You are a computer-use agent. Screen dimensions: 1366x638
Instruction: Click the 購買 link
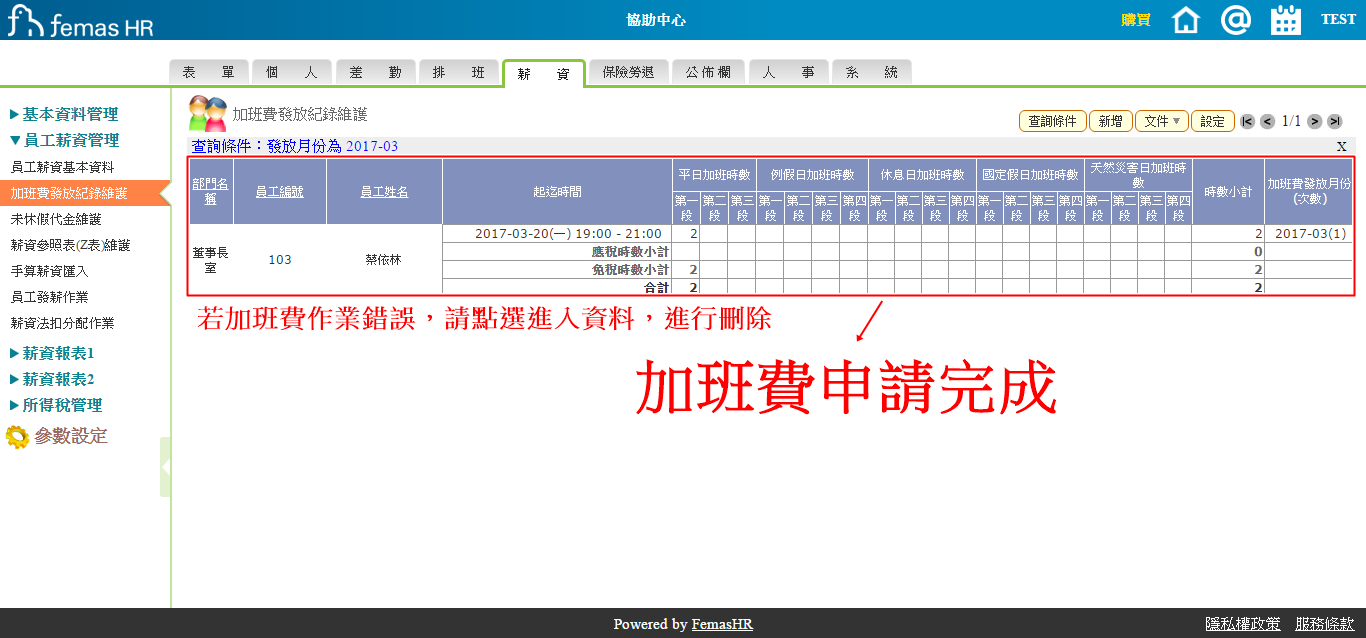tap(1136, 20)
